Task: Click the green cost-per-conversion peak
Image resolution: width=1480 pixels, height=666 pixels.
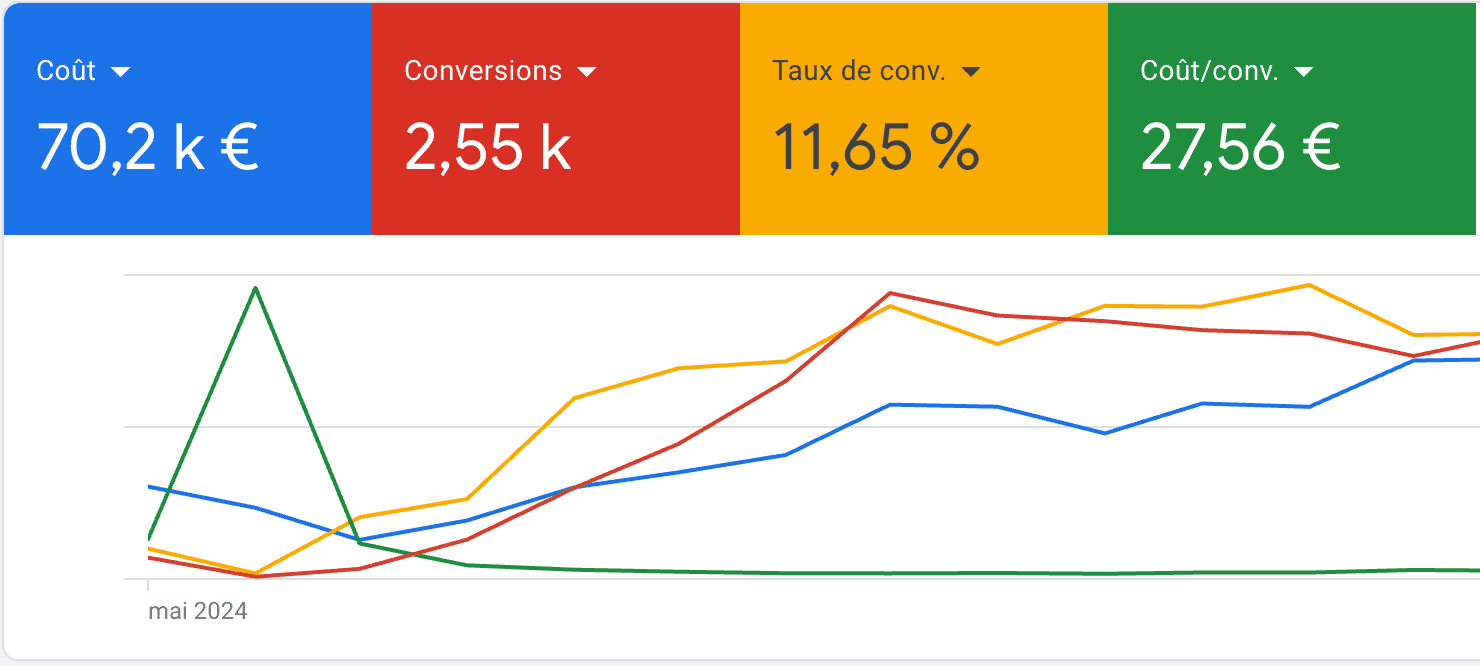Action: coord(256,289)
